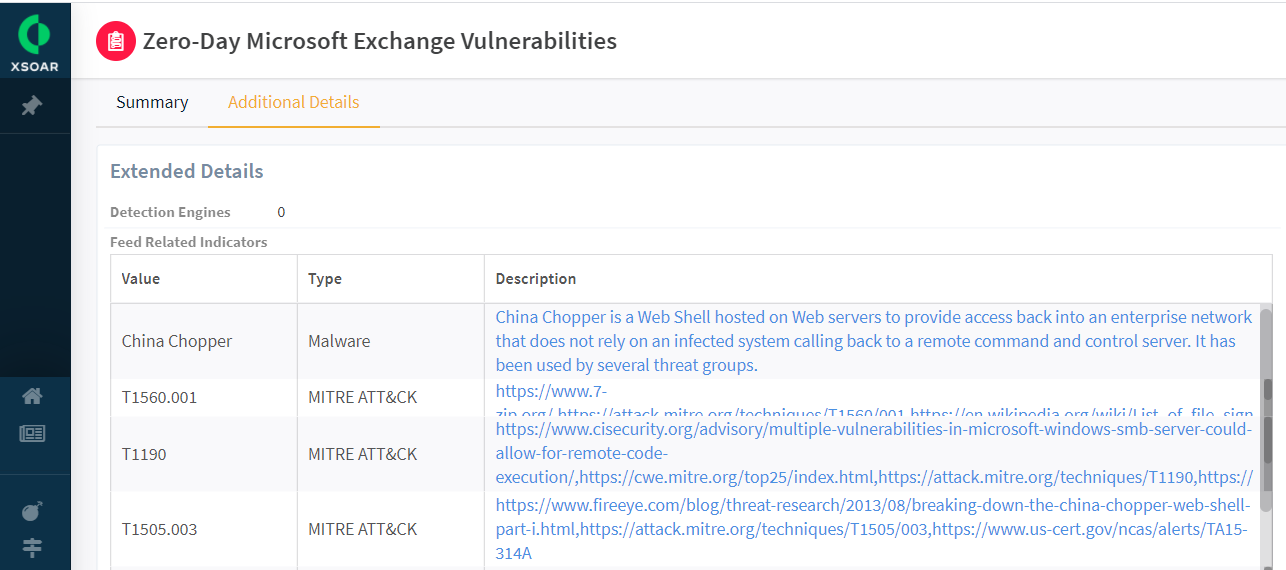
Task: Click the red report icon beside title
Action: click(x=115, y=41)
